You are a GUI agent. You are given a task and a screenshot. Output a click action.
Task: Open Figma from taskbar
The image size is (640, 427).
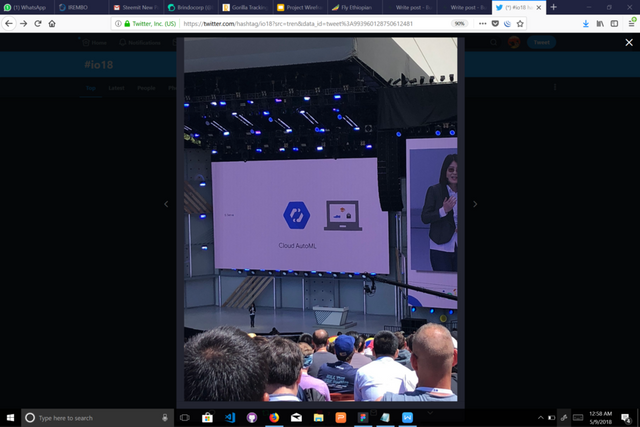pyautogui.click(x=362, y=418)
